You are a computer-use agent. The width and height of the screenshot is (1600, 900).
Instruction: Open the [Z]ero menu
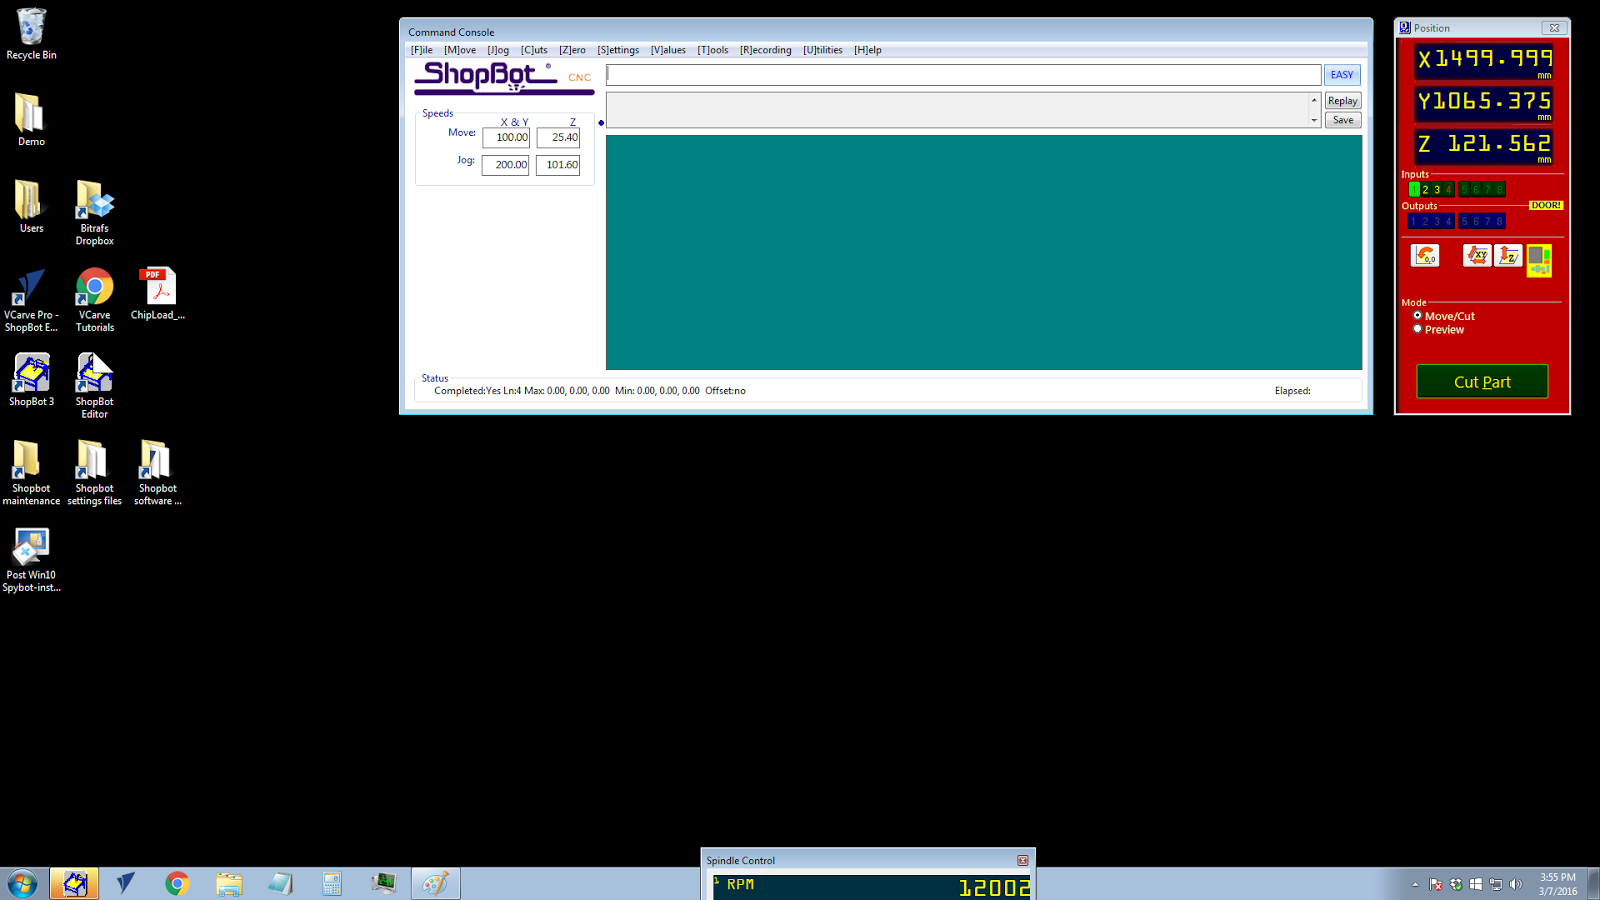[572, 50]
